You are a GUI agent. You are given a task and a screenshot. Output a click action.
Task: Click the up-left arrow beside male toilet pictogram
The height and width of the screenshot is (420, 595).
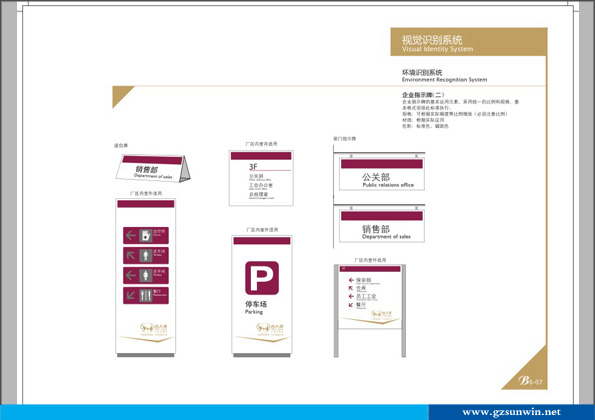(x=131, y=256)
